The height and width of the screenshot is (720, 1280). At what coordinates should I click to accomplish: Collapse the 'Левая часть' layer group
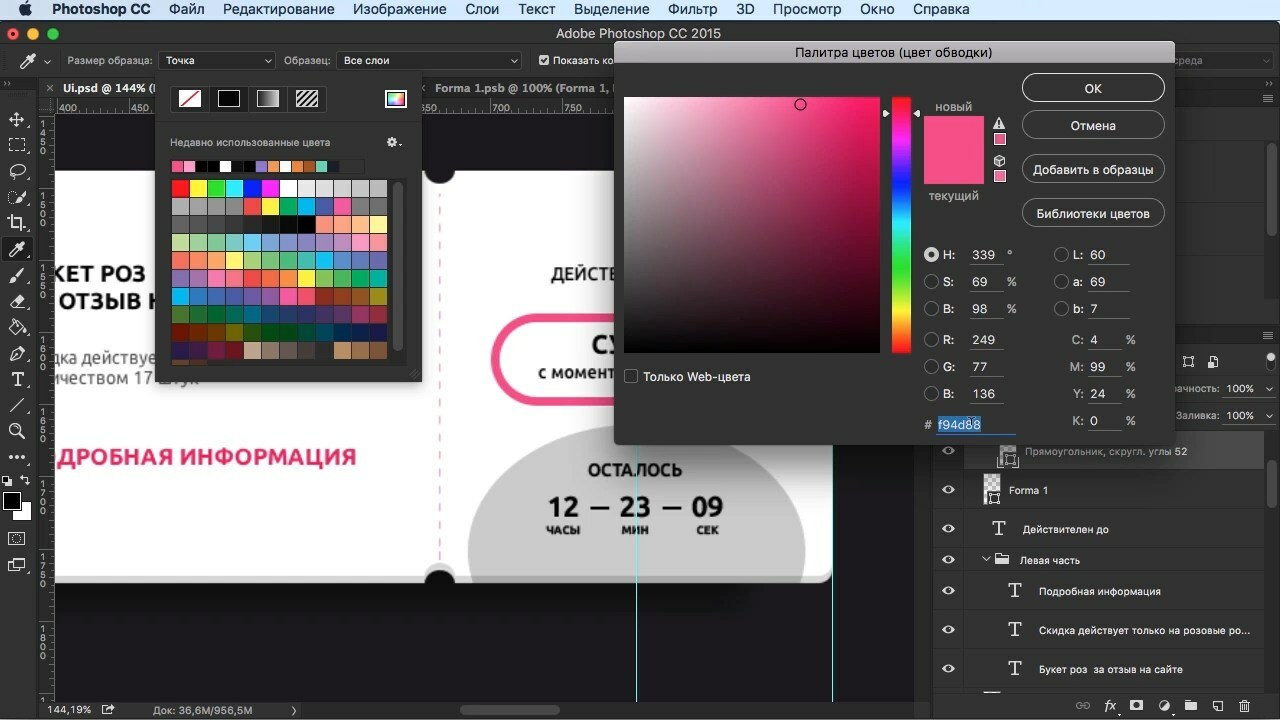(986, 560)
